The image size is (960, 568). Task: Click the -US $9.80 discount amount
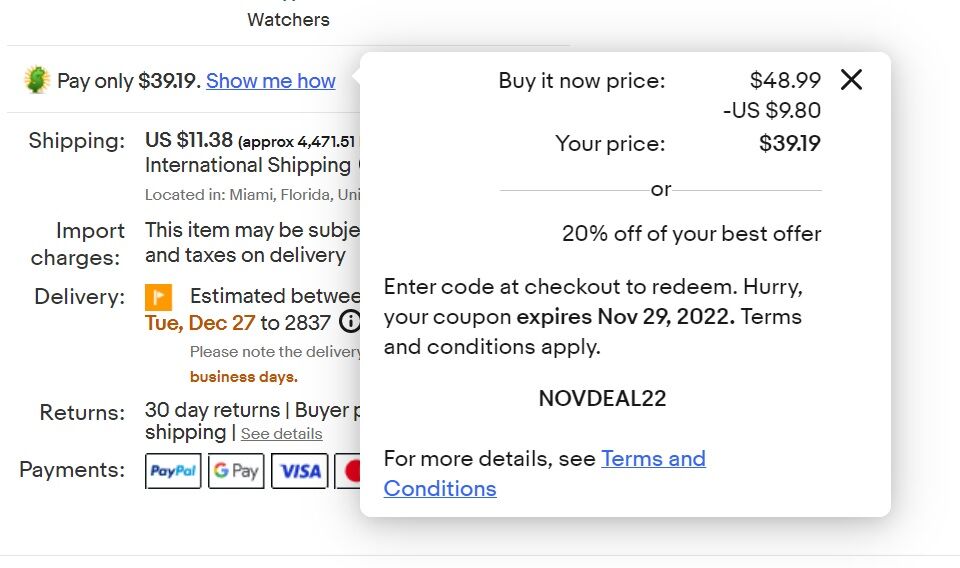coord(771,110)
